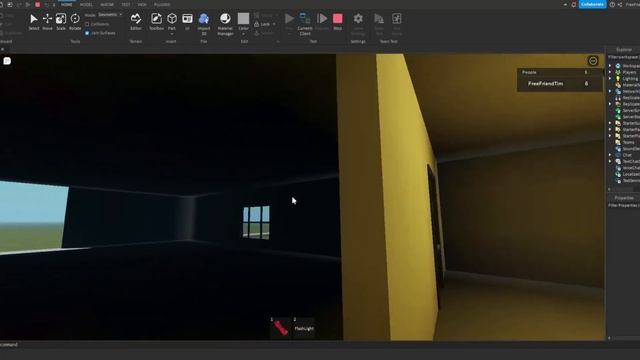
Task: Expand the Chat tree node
Action: pyautogui.click(x=610, y=155)
